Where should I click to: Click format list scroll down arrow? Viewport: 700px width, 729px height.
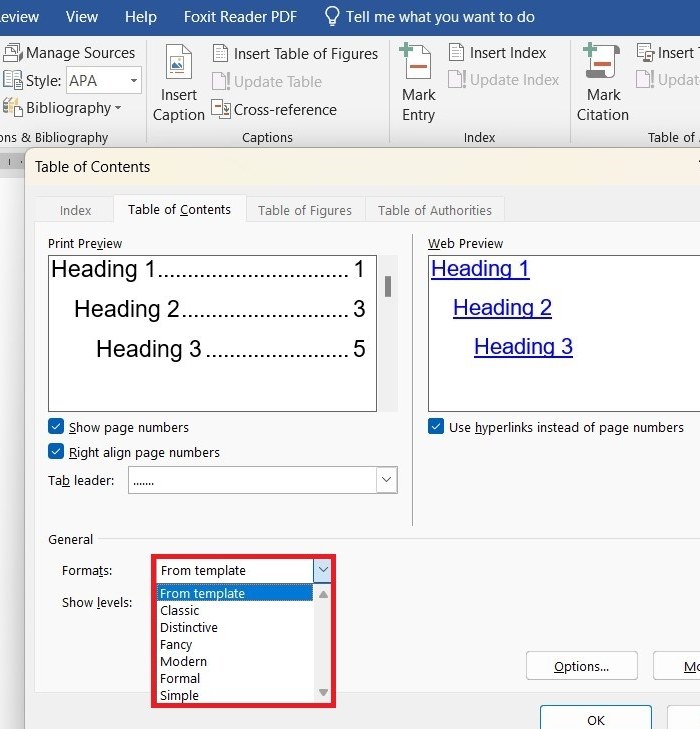click(324, 692)
